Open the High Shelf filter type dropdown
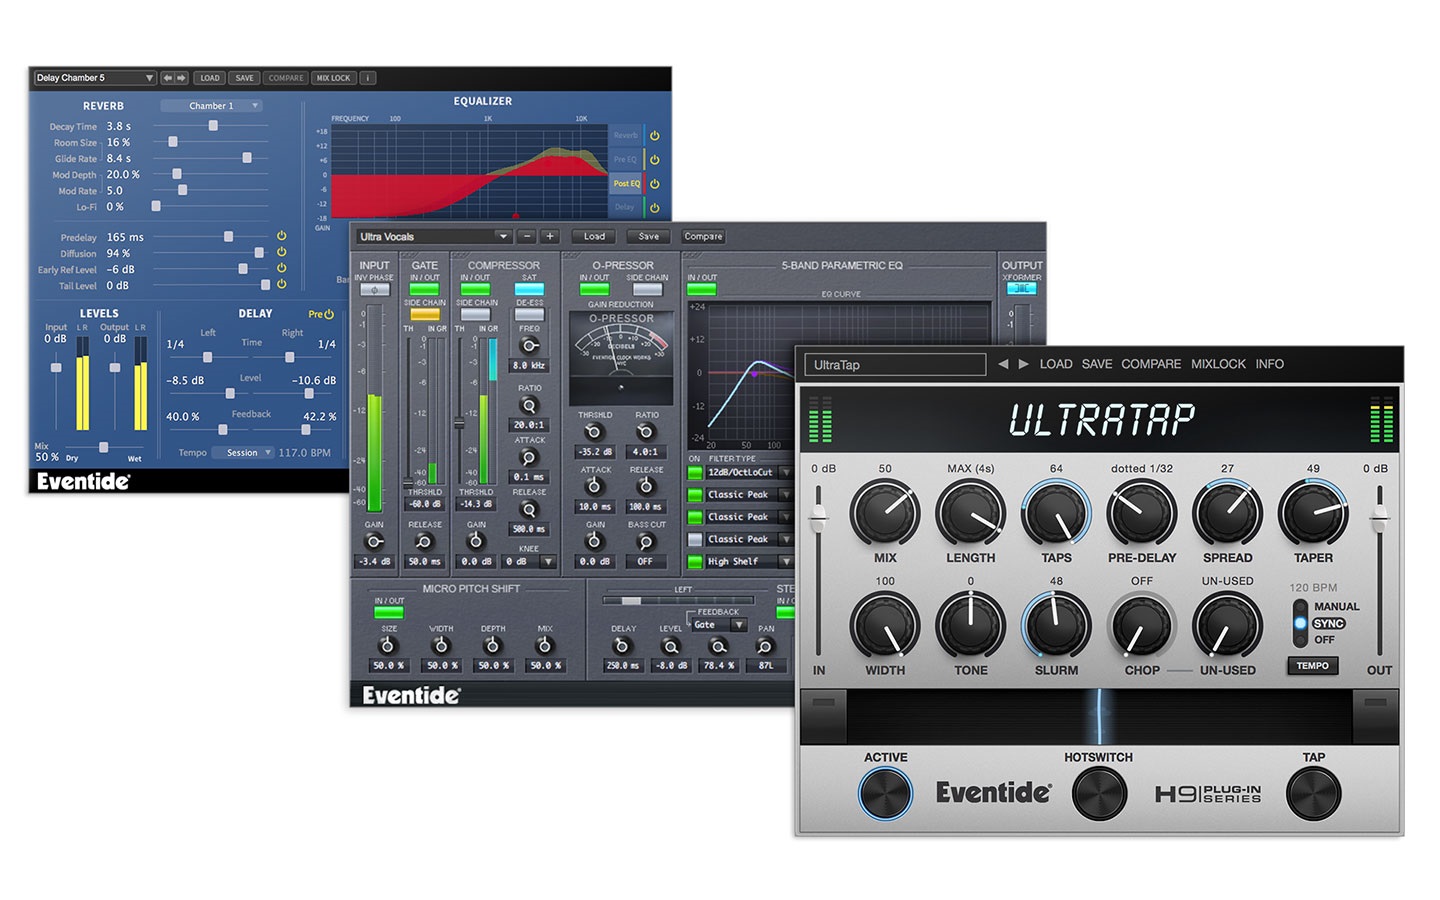The width and height of the screenshot is (1440, 900). click(784, 561)
